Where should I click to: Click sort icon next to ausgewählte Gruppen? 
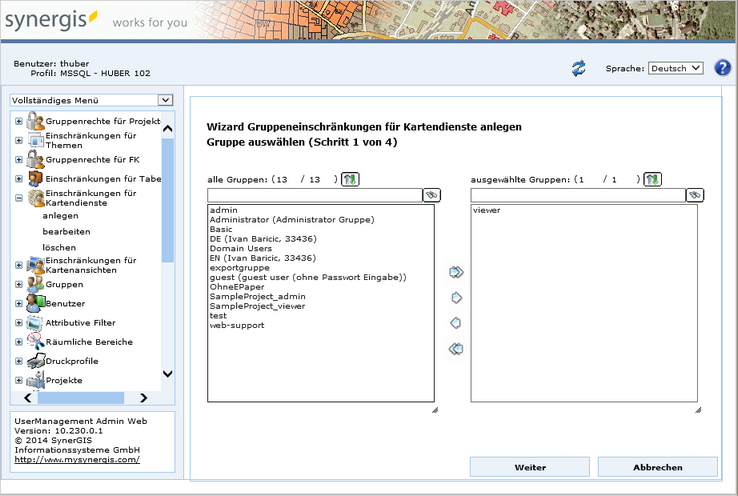click(x=652, y=179)
